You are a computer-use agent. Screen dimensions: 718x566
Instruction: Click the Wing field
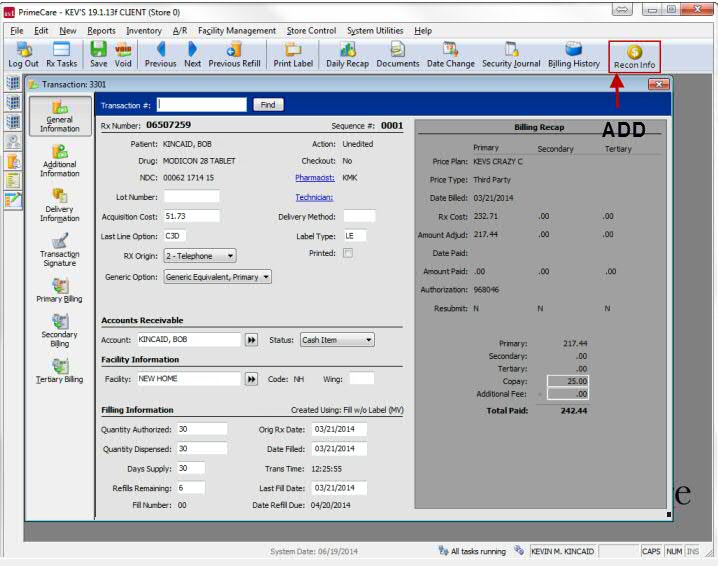pyautogui.click(x=362, y=379)
